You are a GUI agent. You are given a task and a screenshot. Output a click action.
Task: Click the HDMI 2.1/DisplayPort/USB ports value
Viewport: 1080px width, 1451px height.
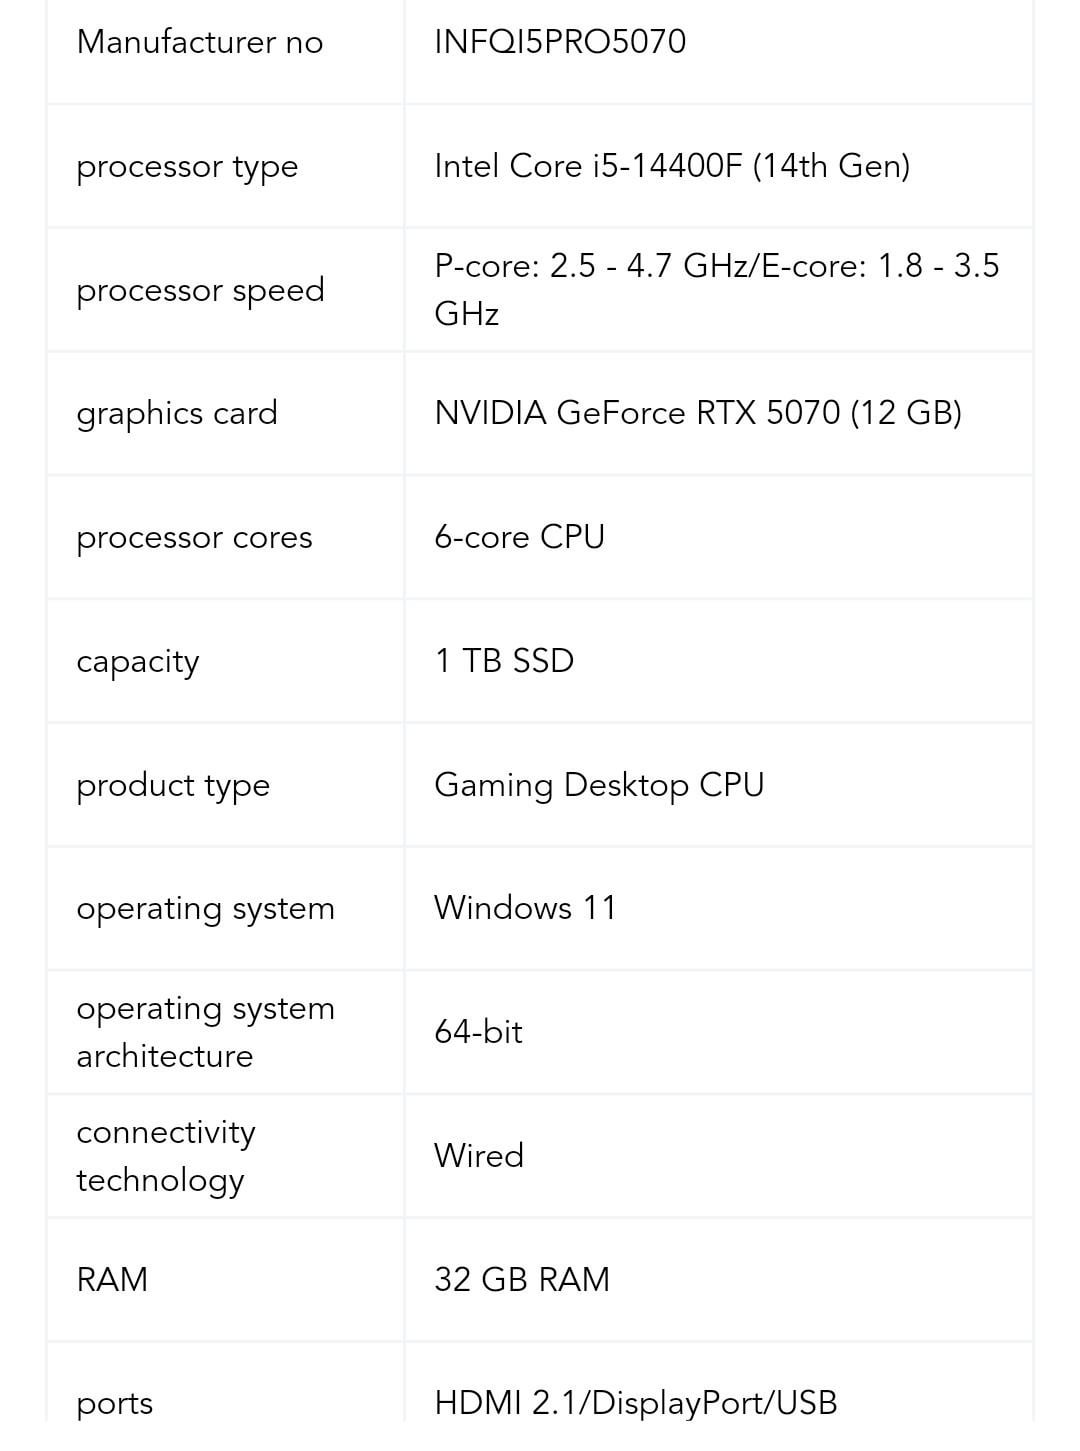point(635,1403)
